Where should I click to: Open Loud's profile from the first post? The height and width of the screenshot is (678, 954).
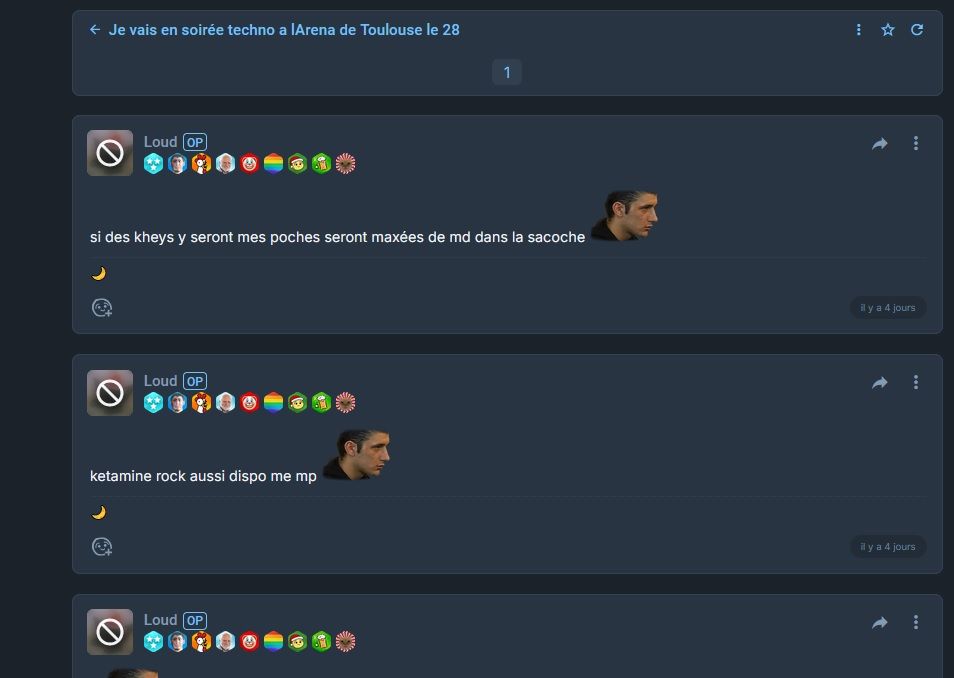pyautogui.click(x=160, y=142)
